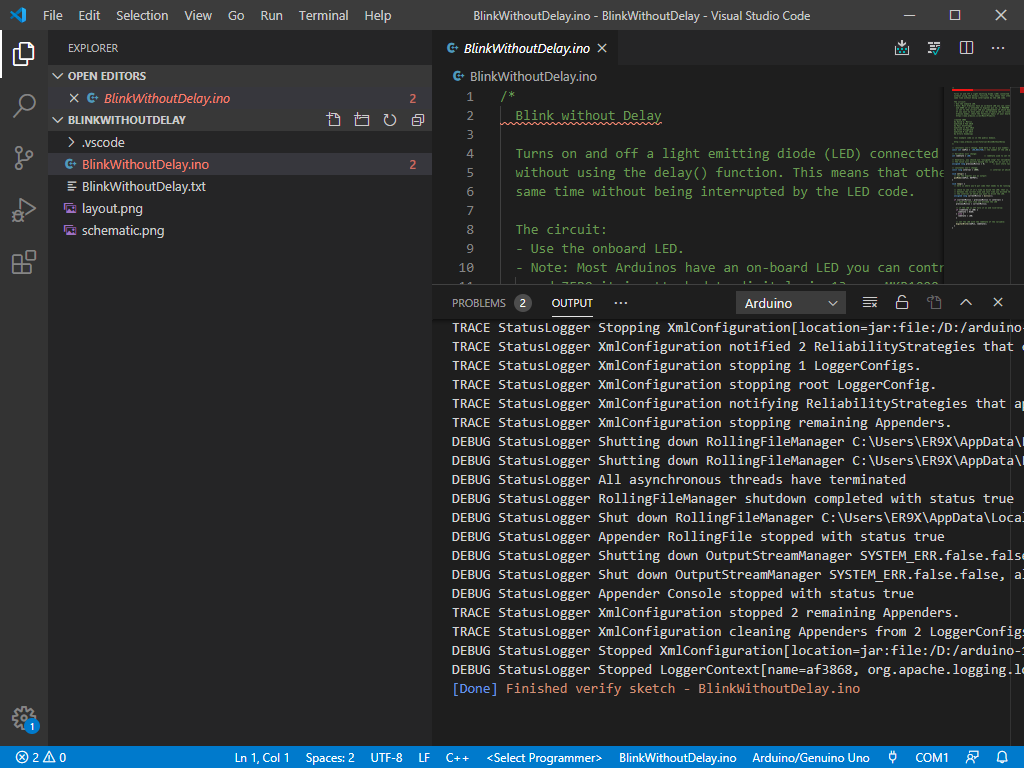Screen dimensions: 1024x768
Task: Open the Help menu
Action: click(377, 15)
